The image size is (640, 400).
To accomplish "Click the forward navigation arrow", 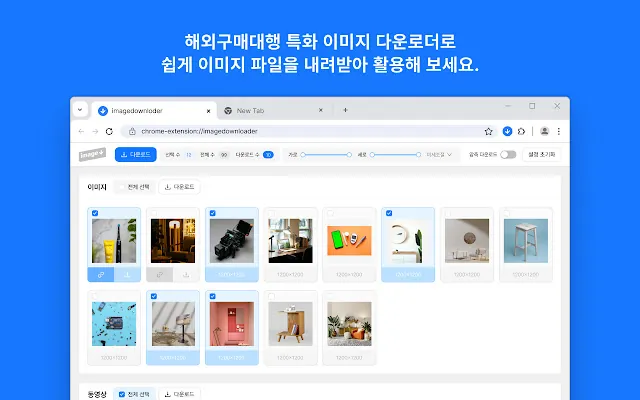I will (x=95, y=131).
